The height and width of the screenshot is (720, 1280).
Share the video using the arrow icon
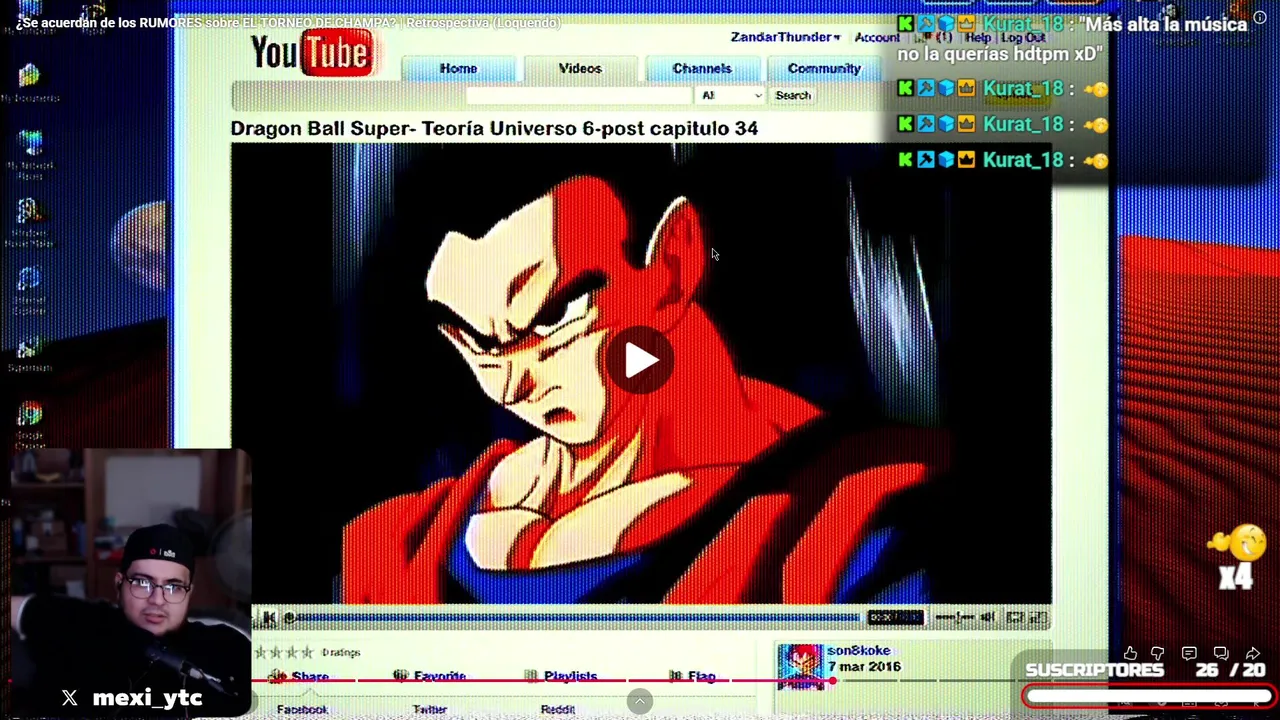[x=1252, y=653]
